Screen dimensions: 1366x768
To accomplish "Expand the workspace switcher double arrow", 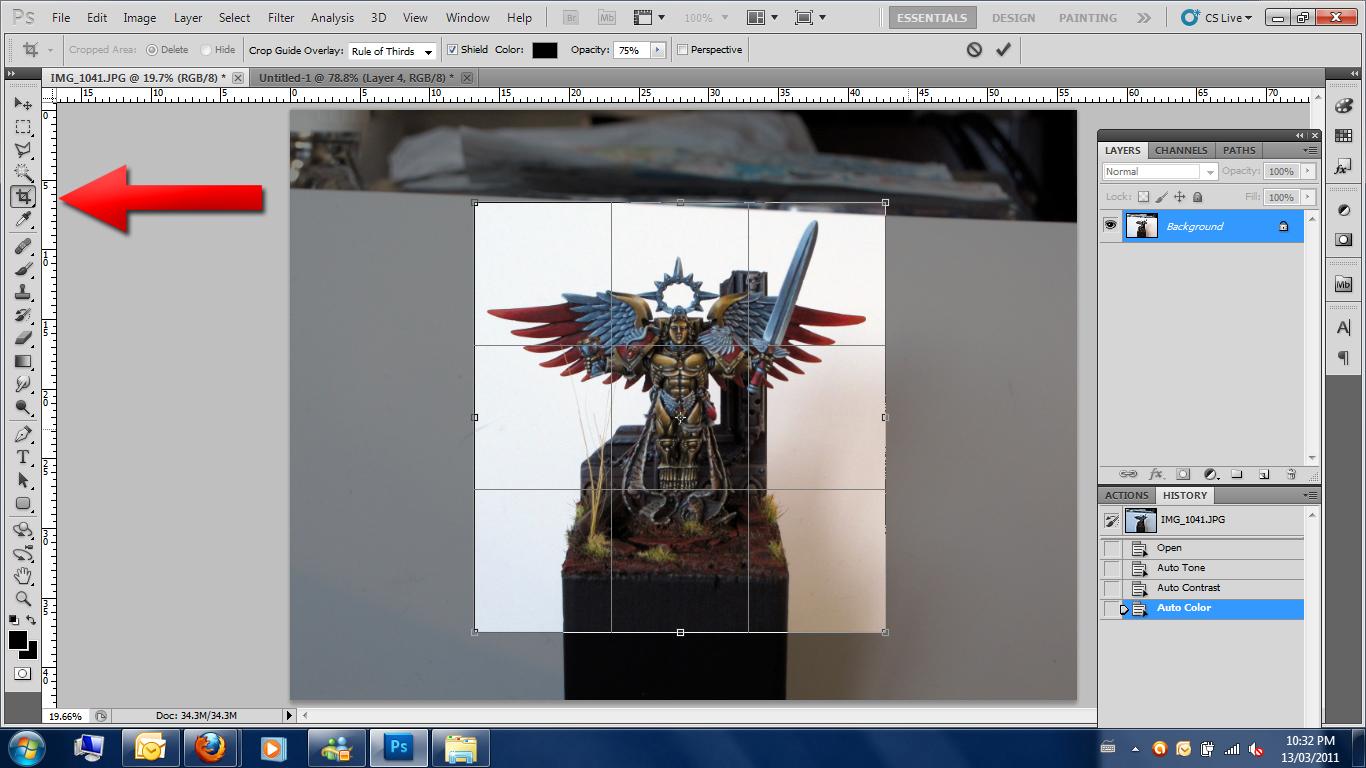I will coord(1144,18).
